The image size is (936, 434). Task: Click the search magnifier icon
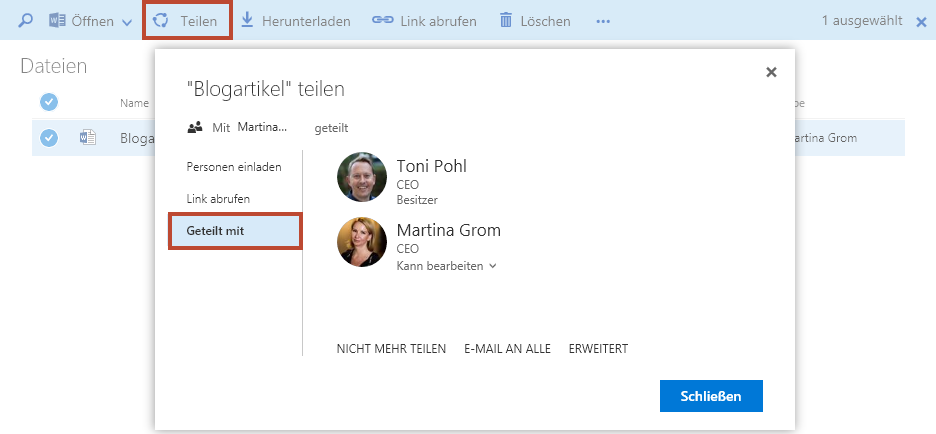click(x=26, y=21)
